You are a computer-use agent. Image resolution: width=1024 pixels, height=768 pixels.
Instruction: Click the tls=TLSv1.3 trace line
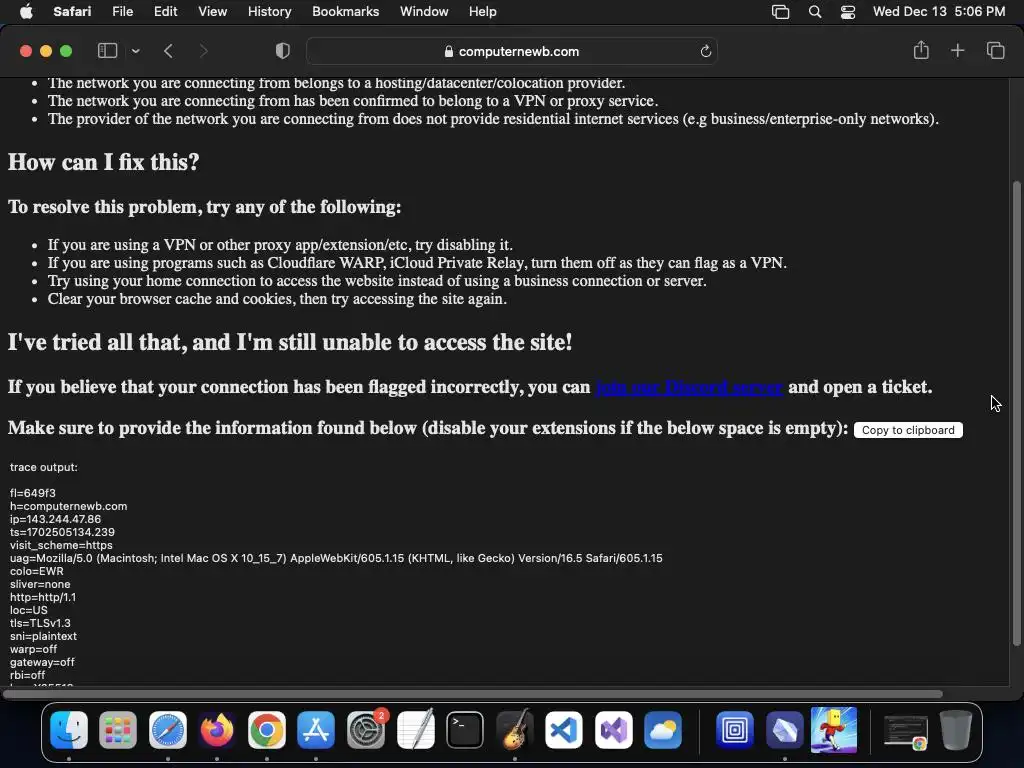tap(40, 623)
